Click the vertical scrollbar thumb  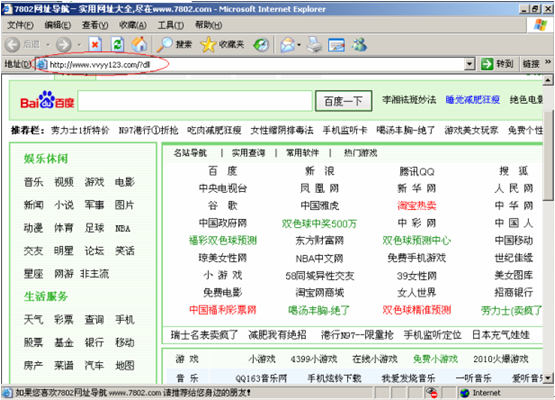pos(548,155)
